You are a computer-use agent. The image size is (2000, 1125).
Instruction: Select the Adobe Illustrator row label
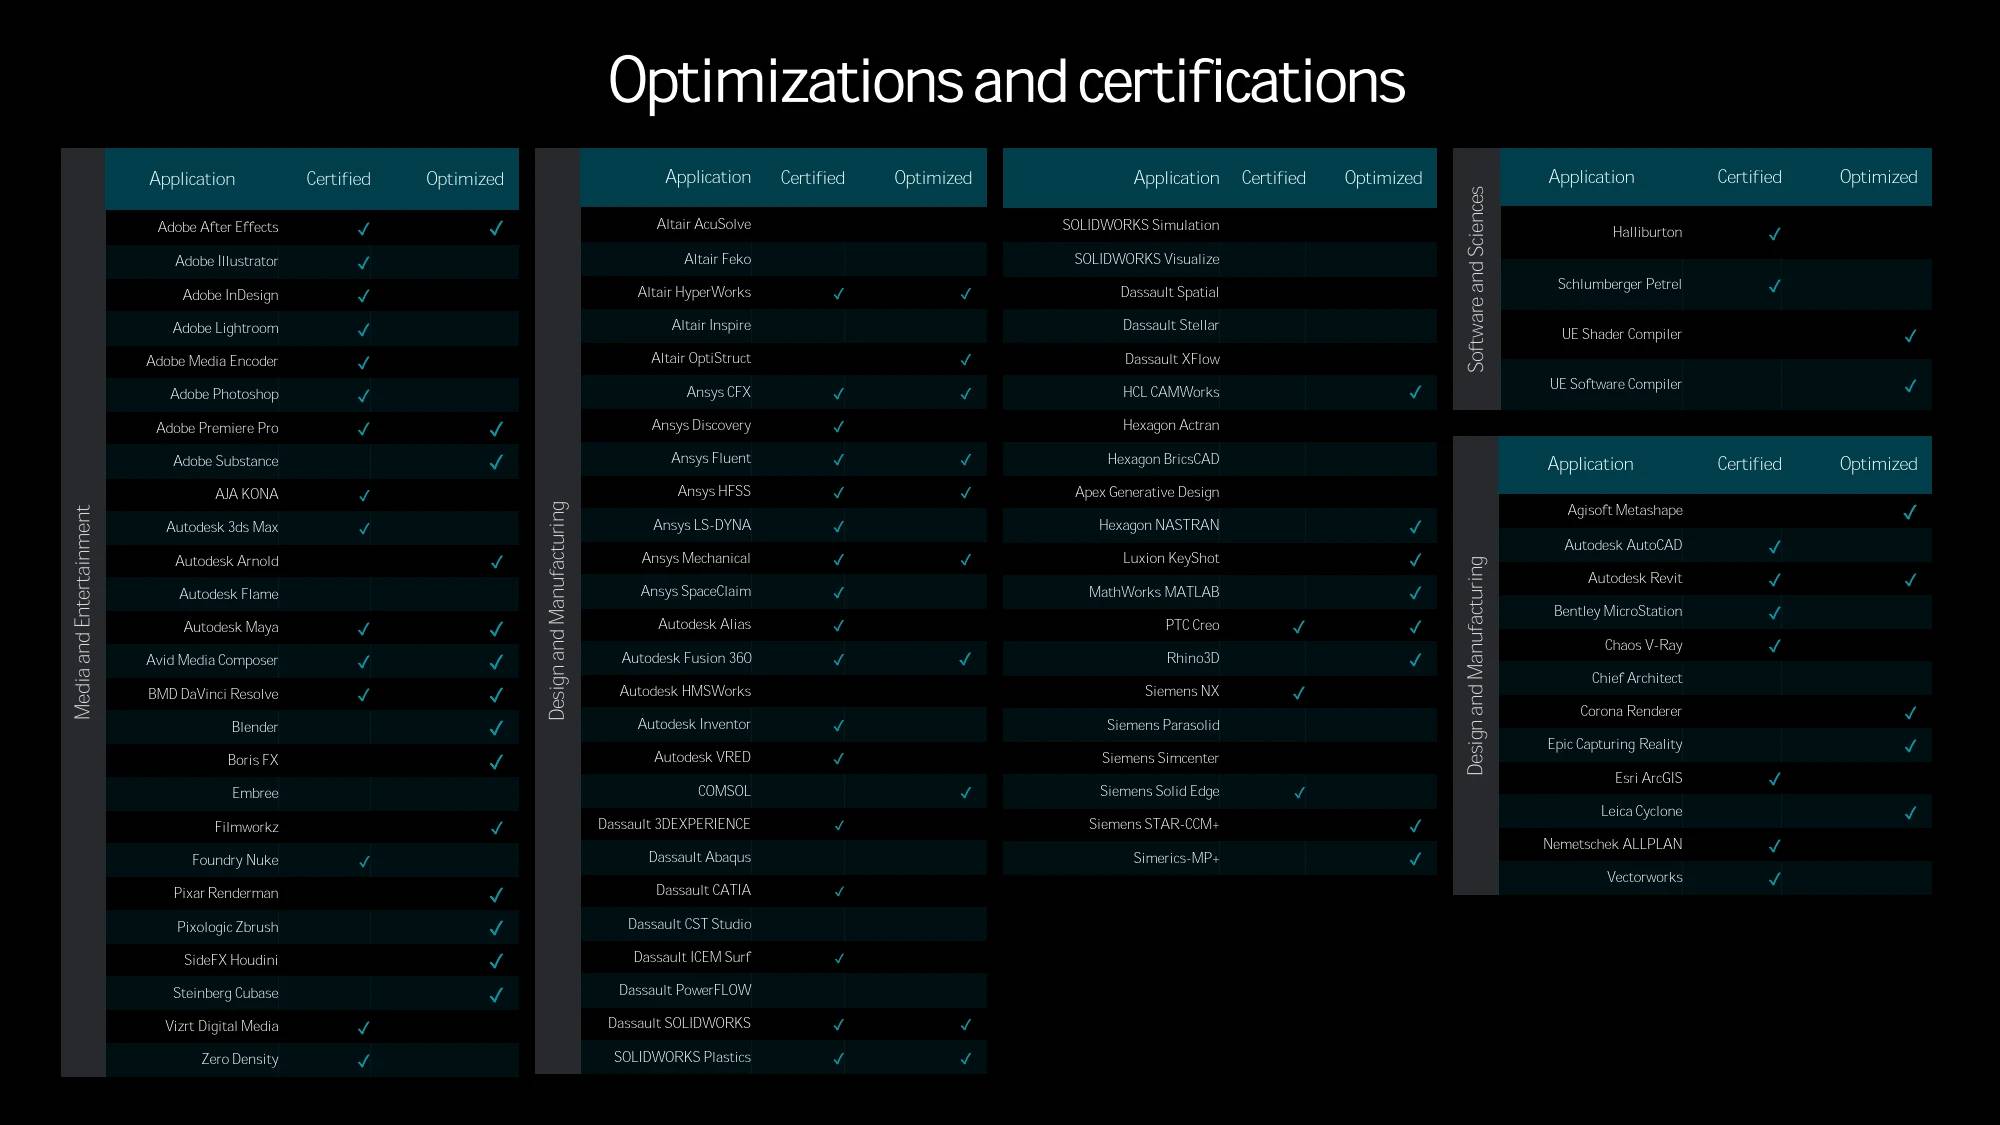[x=226, y=261]
